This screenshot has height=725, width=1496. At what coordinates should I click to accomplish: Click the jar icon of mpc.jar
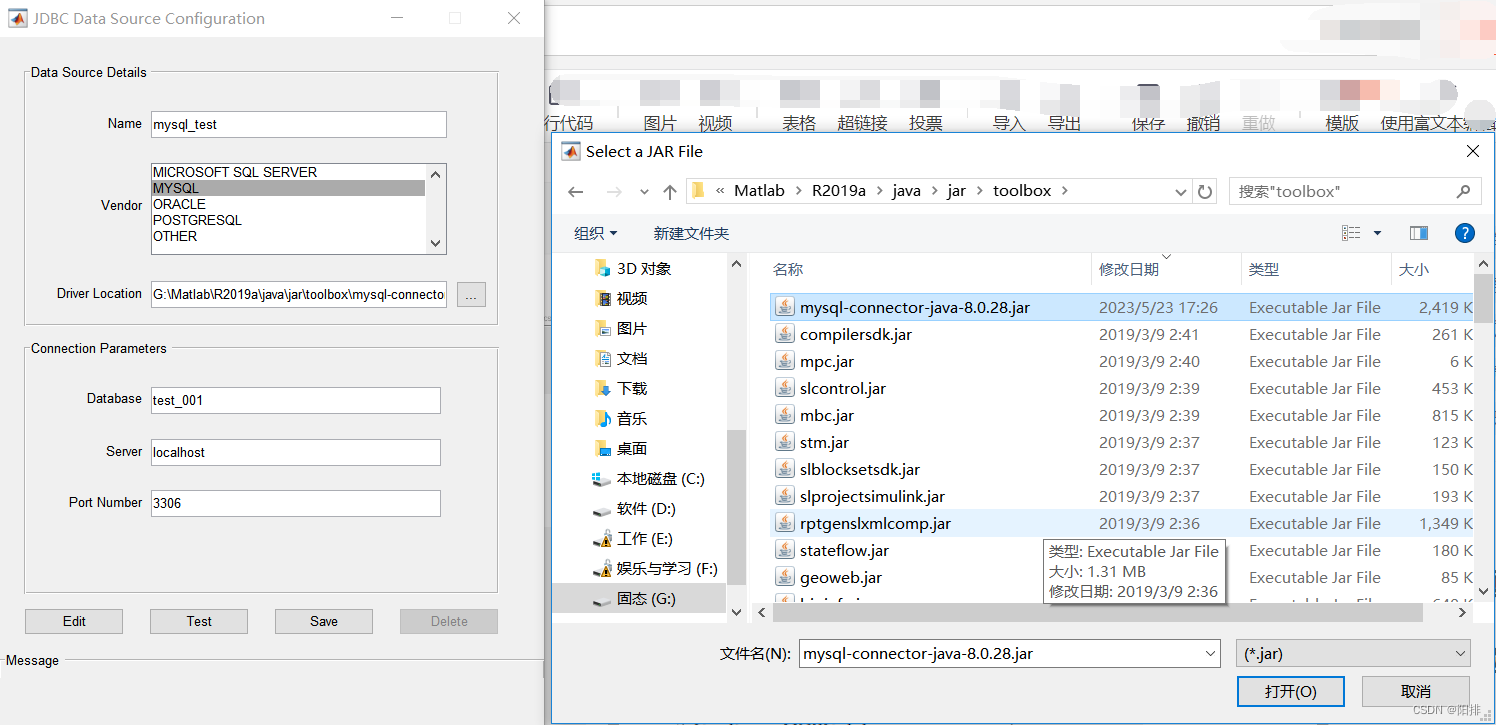[785, 362]
